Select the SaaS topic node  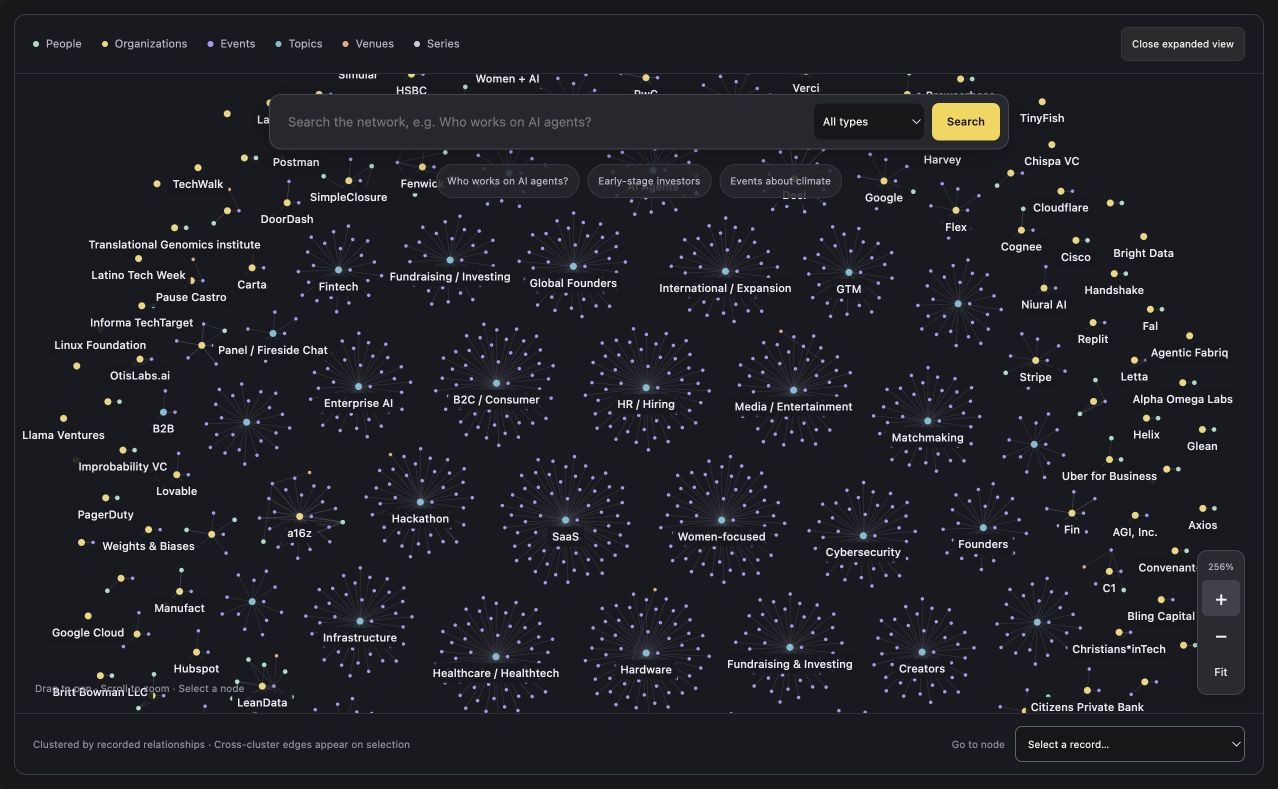565,520
